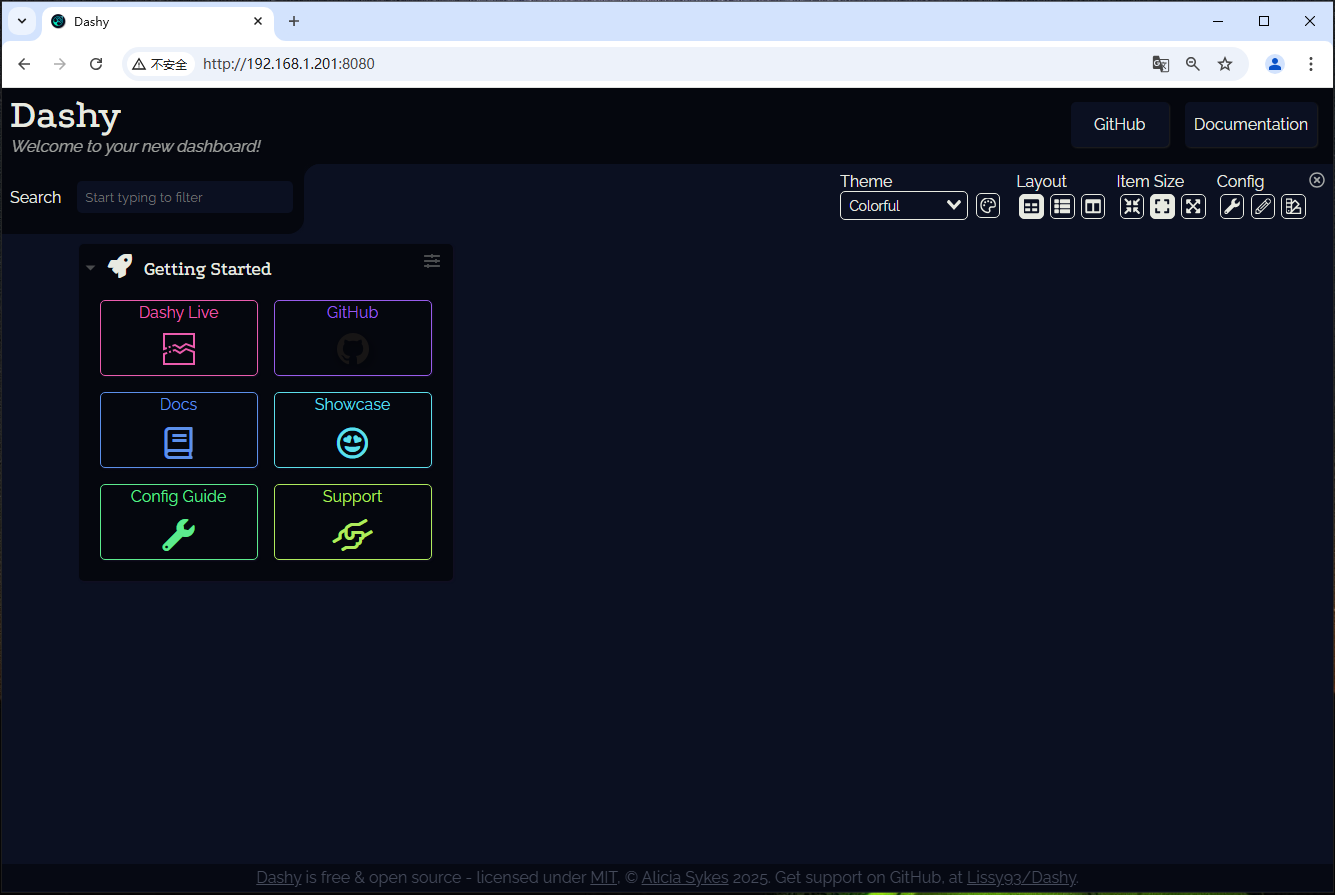The height and width of the screenshot is (895, 1335).
Task: Set item size to small
Action: click(1131, 206)
